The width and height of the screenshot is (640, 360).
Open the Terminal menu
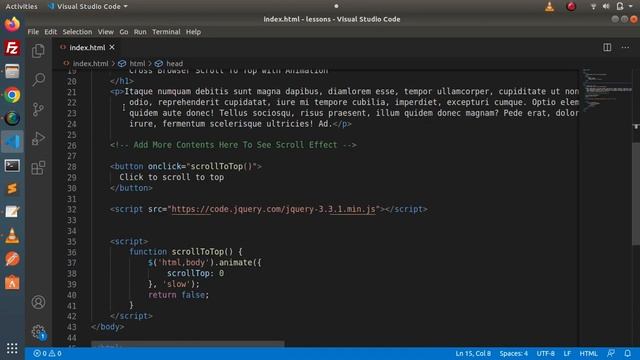point(166,32)
